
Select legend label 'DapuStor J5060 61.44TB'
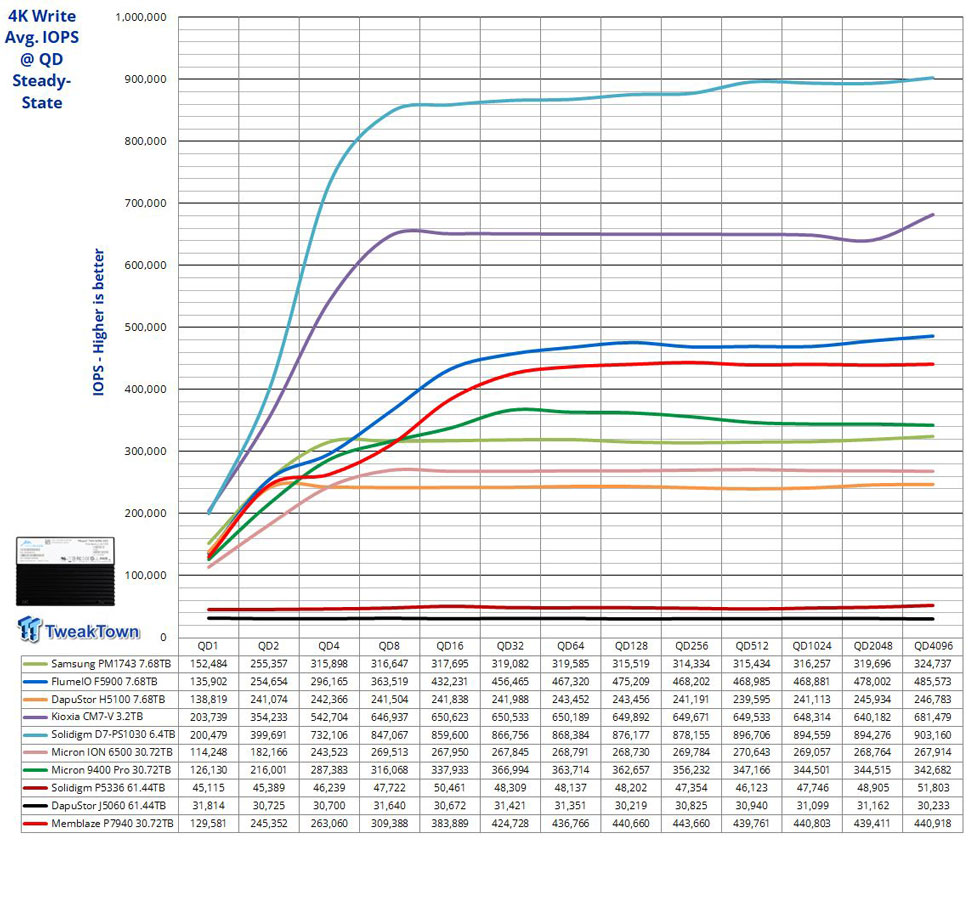point(109,806)
